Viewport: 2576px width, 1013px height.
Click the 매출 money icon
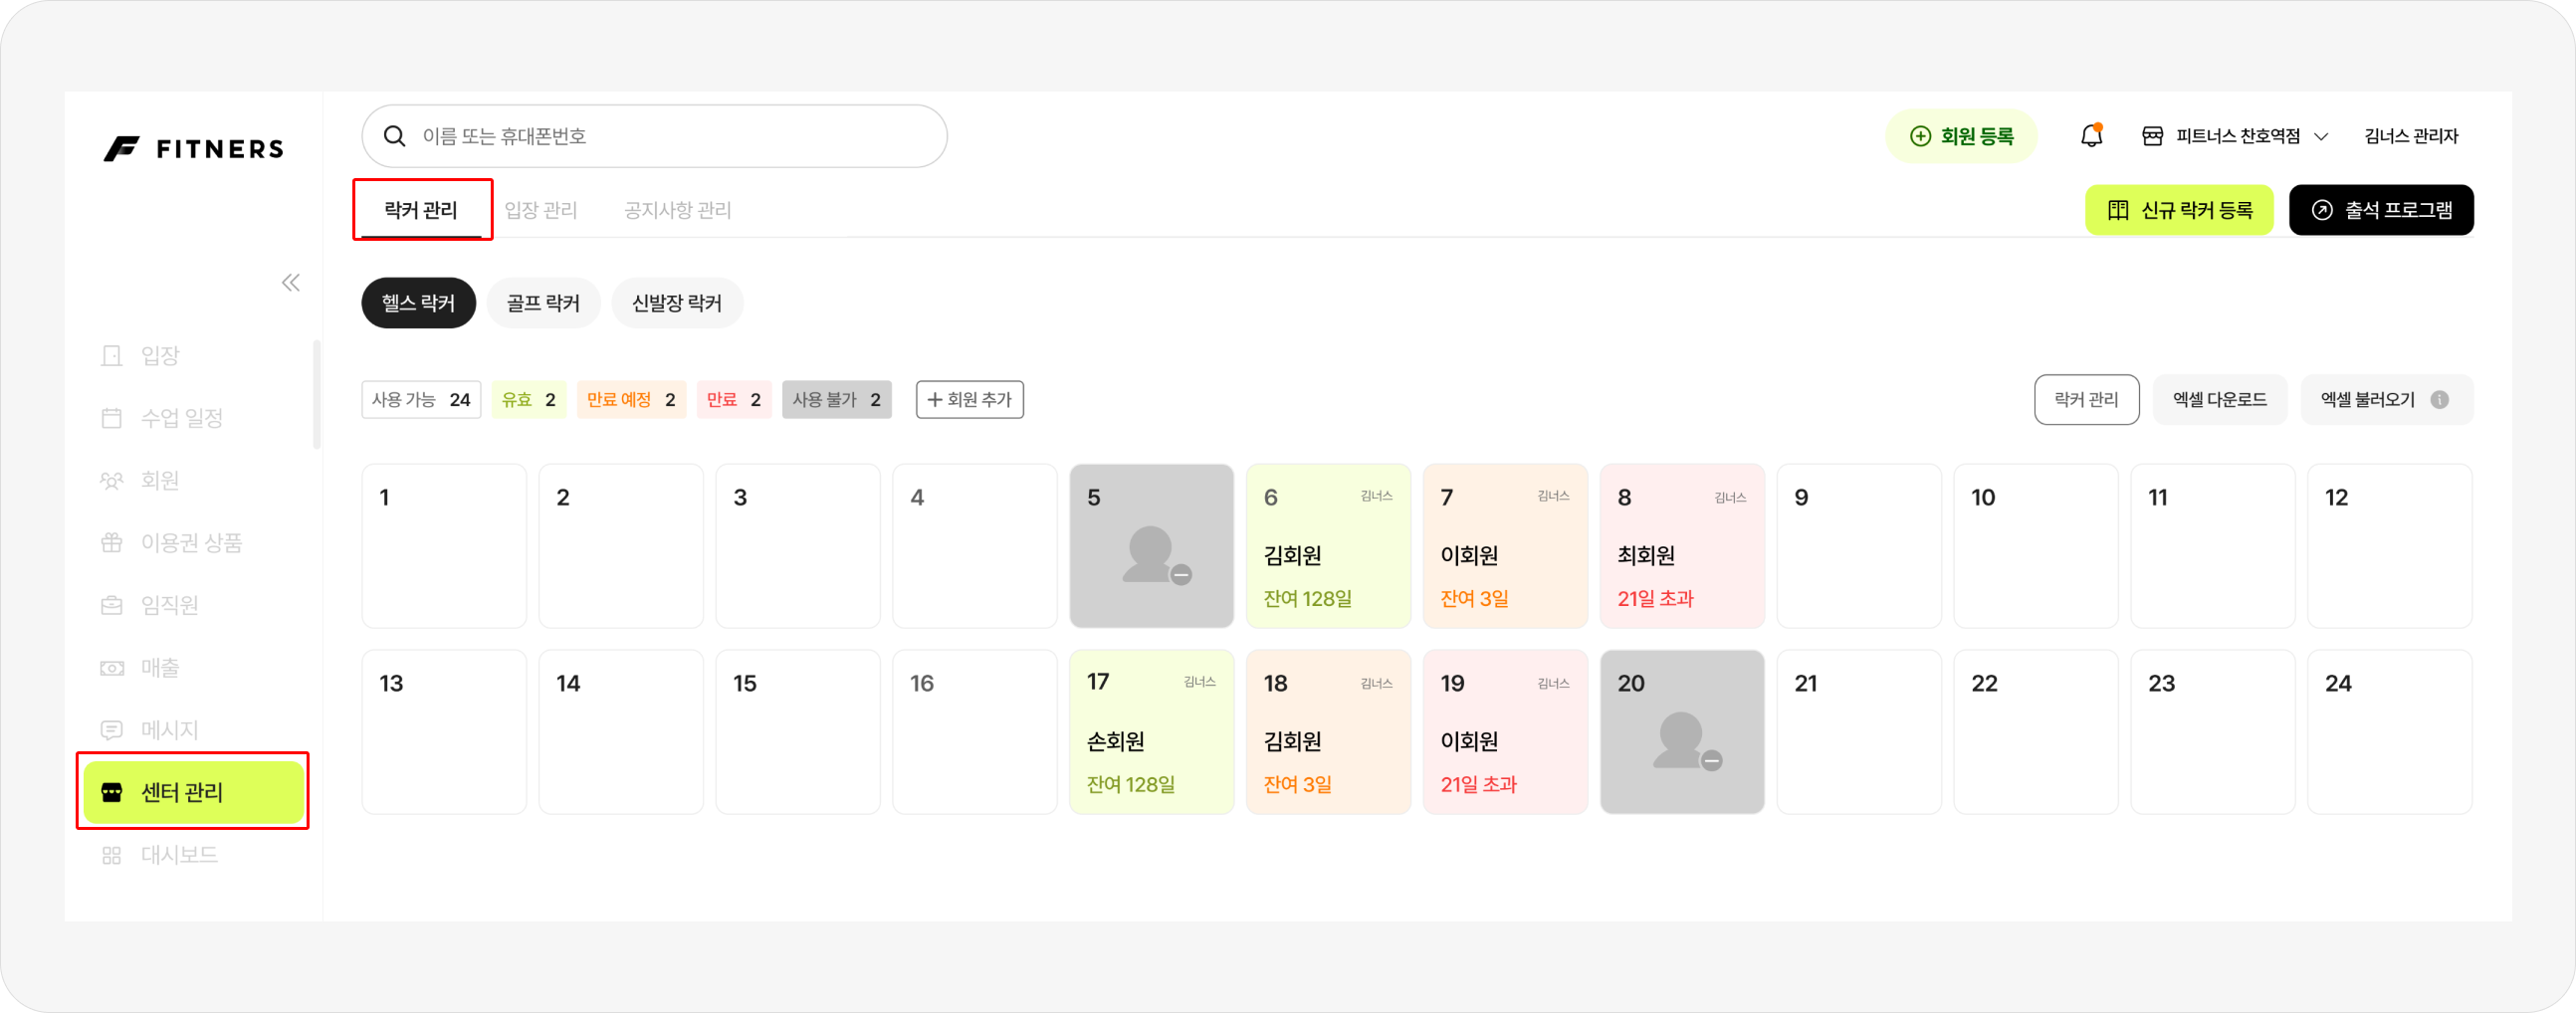[112, 668]
